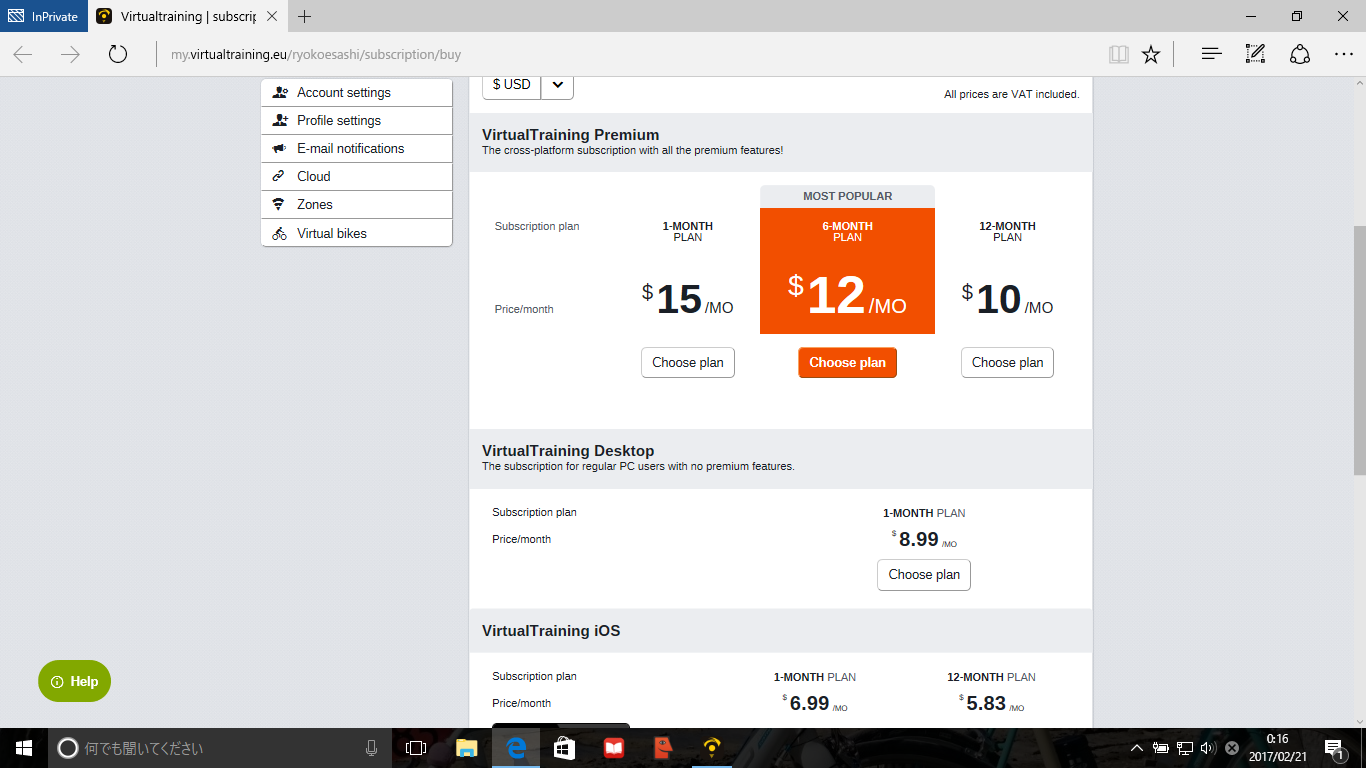The image size is (1366, 768).
Task: Choose the 6-month Premium plan
Action: pos(848,362)
